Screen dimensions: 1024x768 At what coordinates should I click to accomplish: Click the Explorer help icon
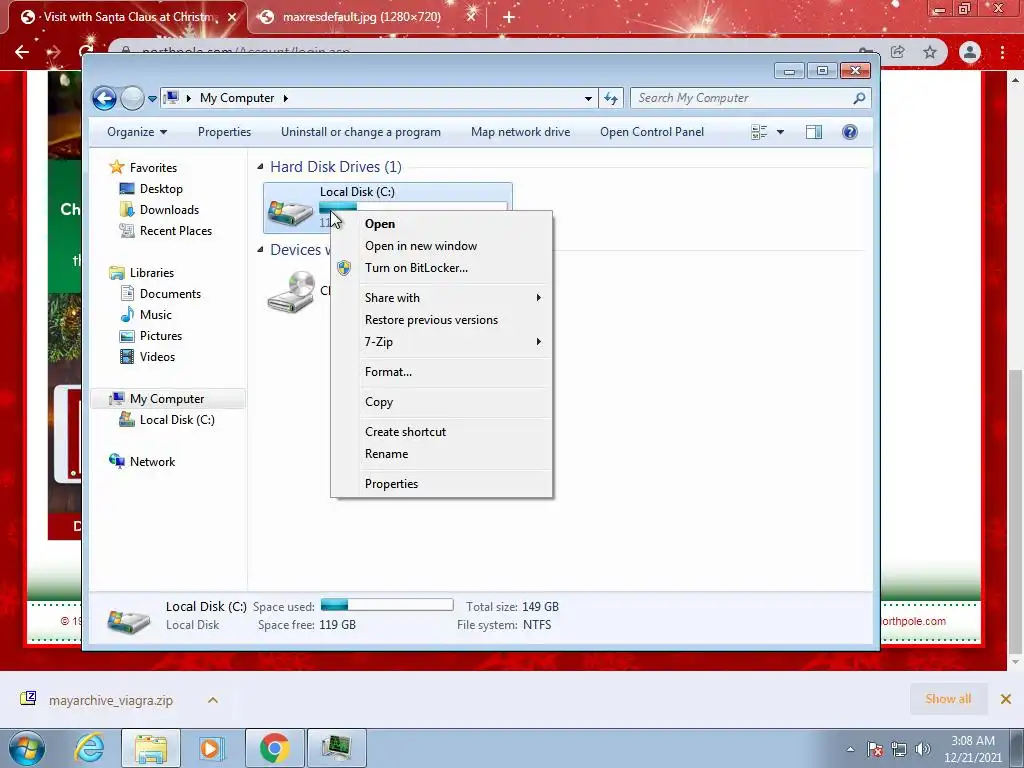[x=850, y=133]
